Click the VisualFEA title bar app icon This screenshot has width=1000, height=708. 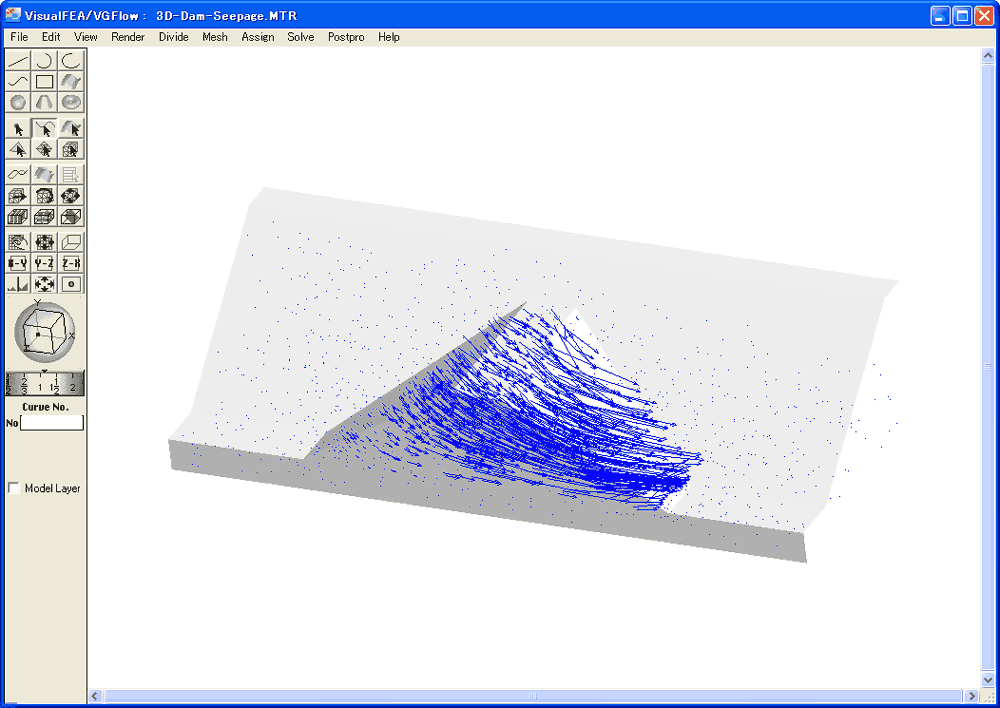13,15
